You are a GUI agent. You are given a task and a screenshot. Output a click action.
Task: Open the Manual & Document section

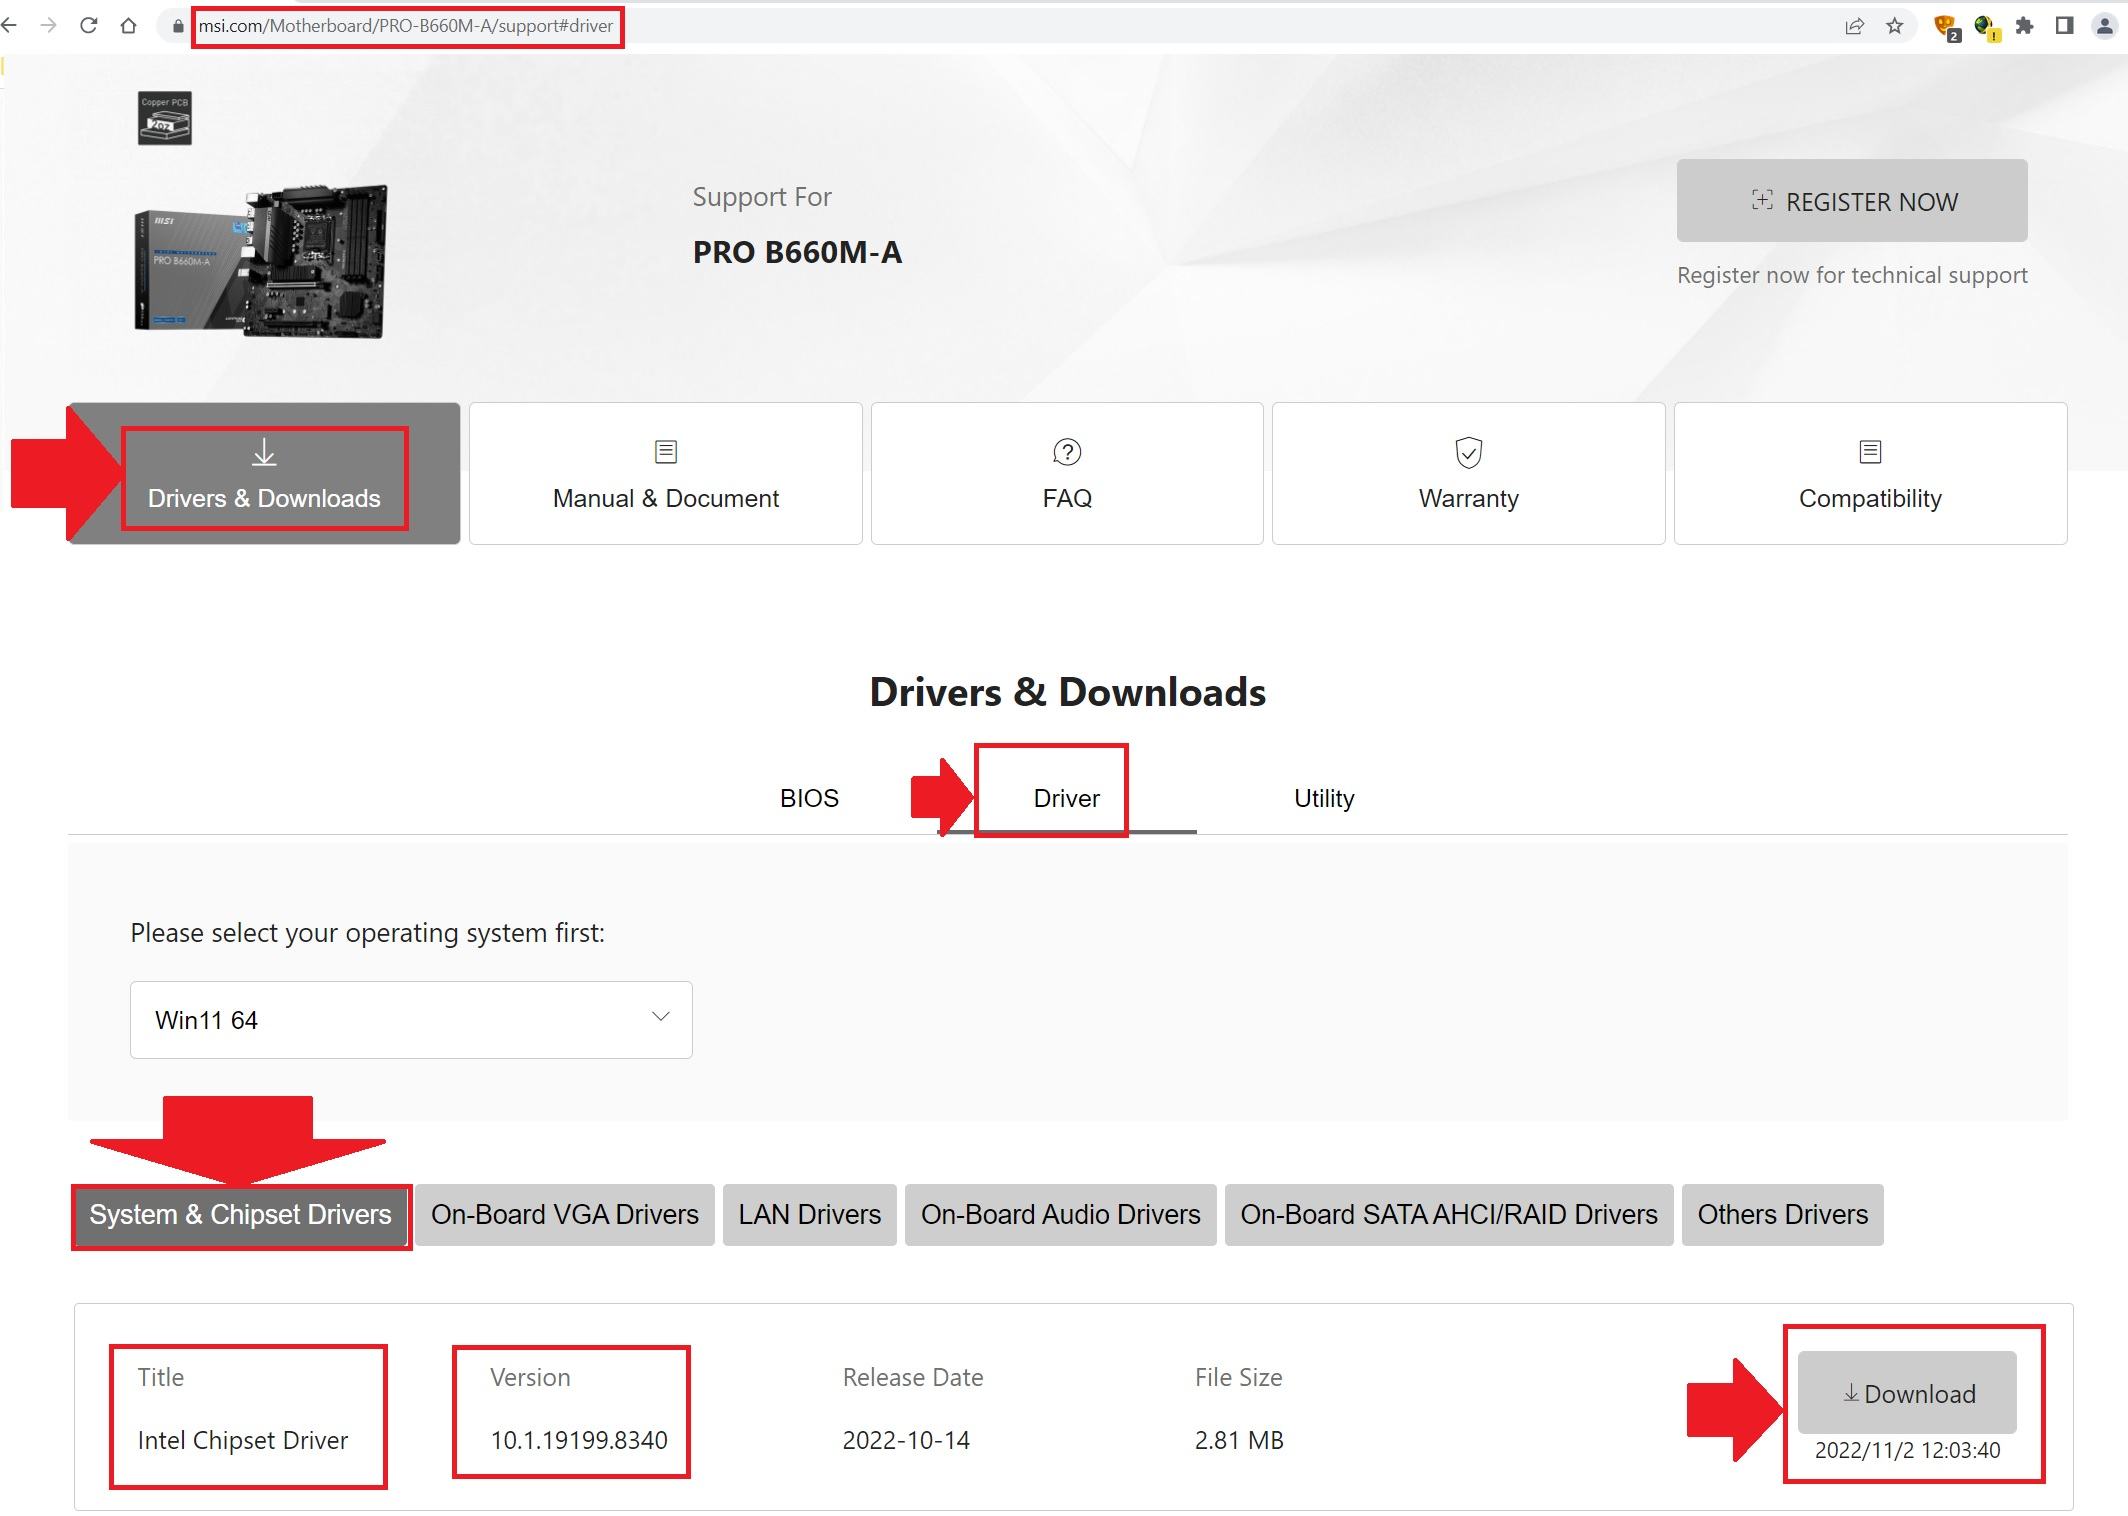(x=666, y=474)
